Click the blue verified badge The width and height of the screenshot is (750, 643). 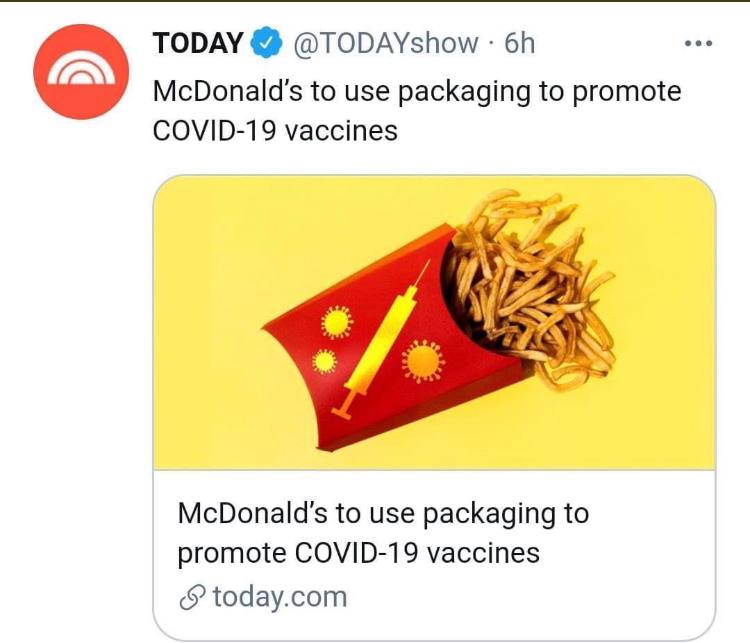click(266, 43)
